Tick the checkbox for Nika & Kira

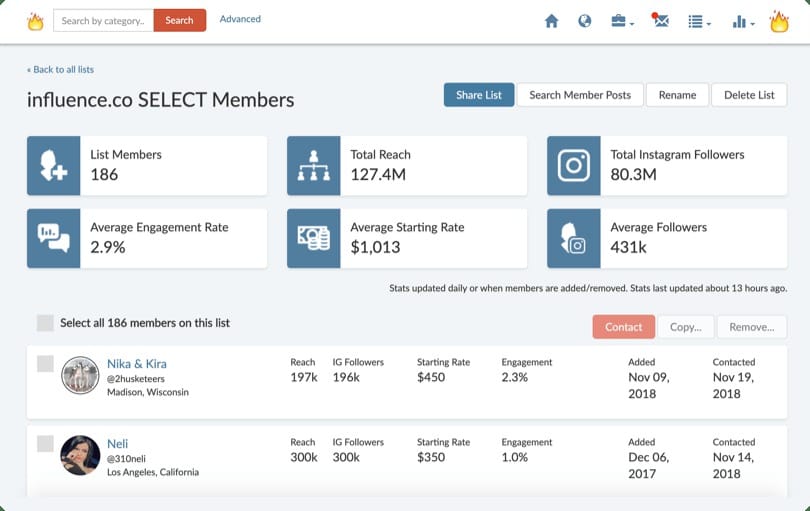pos(45,364)
